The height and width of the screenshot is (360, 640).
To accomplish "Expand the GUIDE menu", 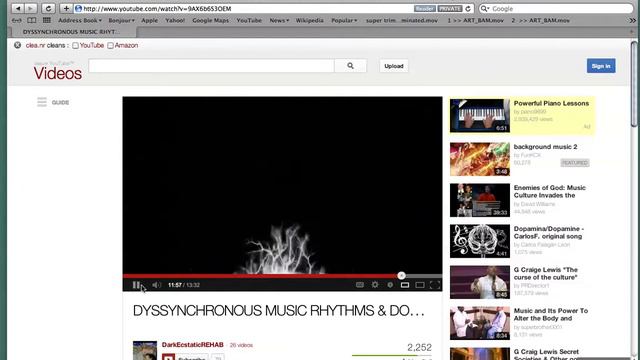I will pyautogui.click(x=53, y=102).
